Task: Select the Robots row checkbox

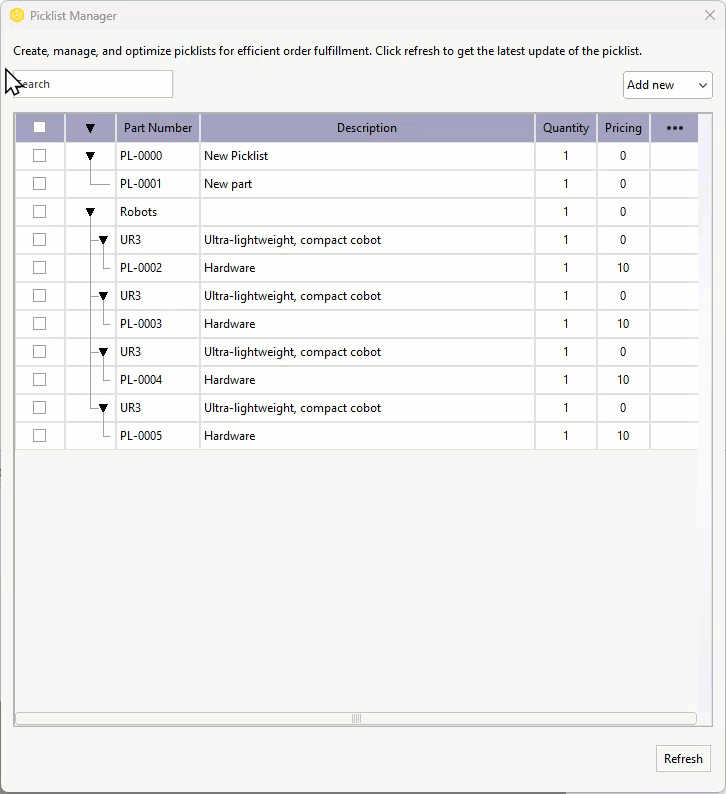Action: click(39, 211)
